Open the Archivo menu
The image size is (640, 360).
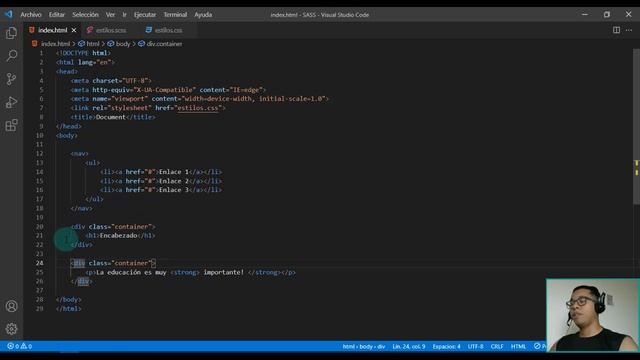click(31, 15)
